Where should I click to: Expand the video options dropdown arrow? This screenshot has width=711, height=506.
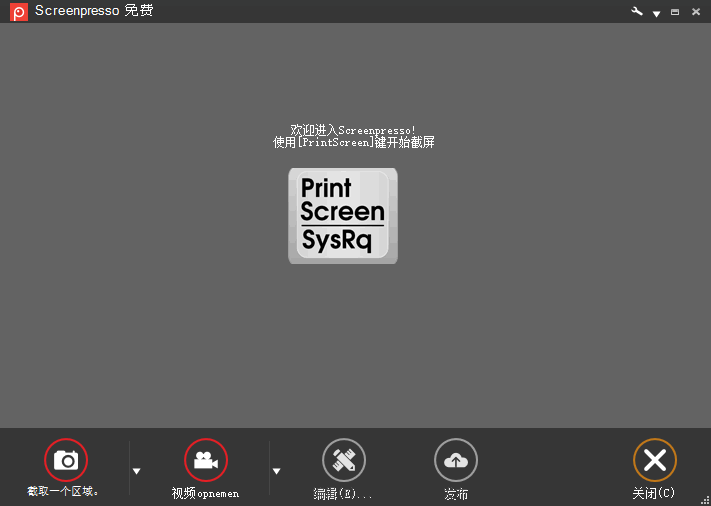[x=276, y=472]
